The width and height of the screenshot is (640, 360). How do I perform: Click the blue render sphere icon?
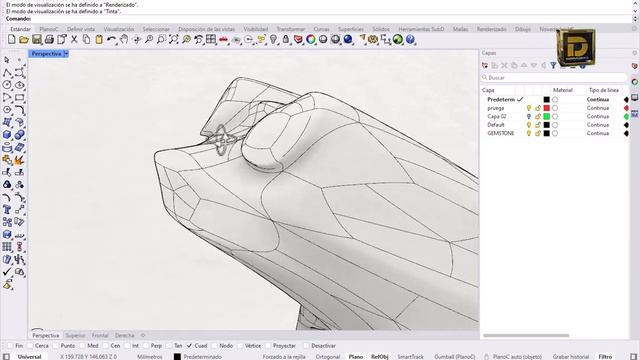[x=348, y=40]
